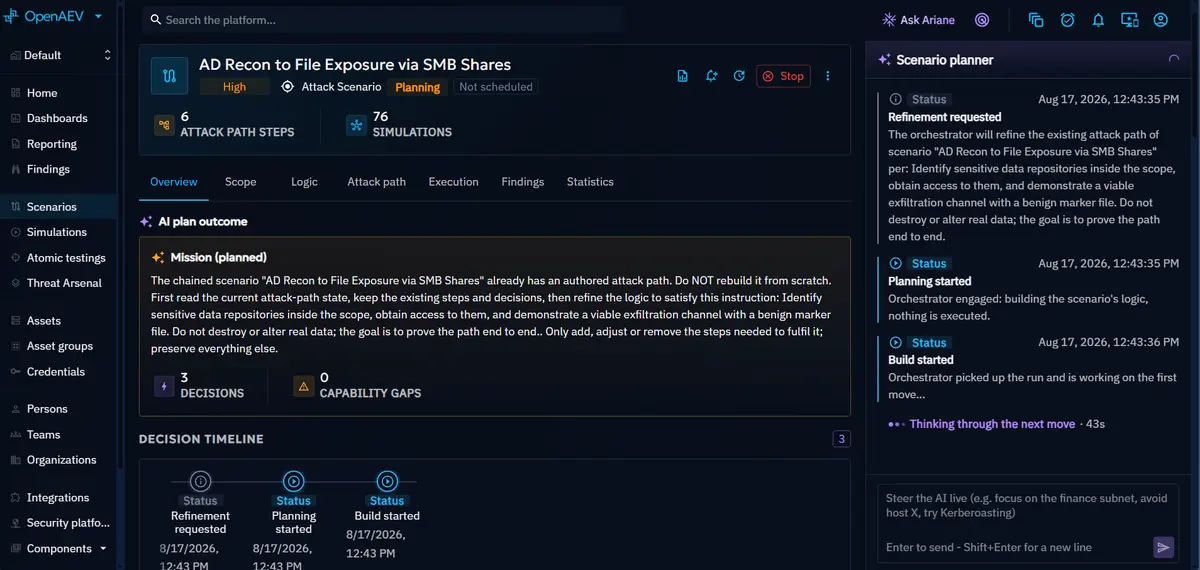Stop the running scenario planning
The image size is (1200, 570).
tap(782, 76)
